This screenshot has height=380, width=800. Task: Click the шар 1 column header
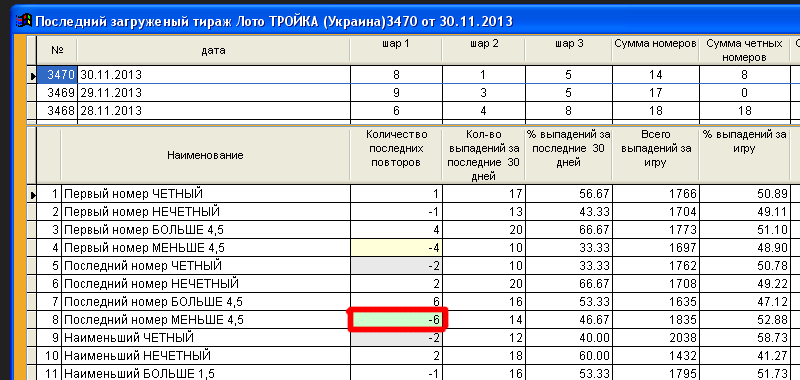(x=396, y=50)
